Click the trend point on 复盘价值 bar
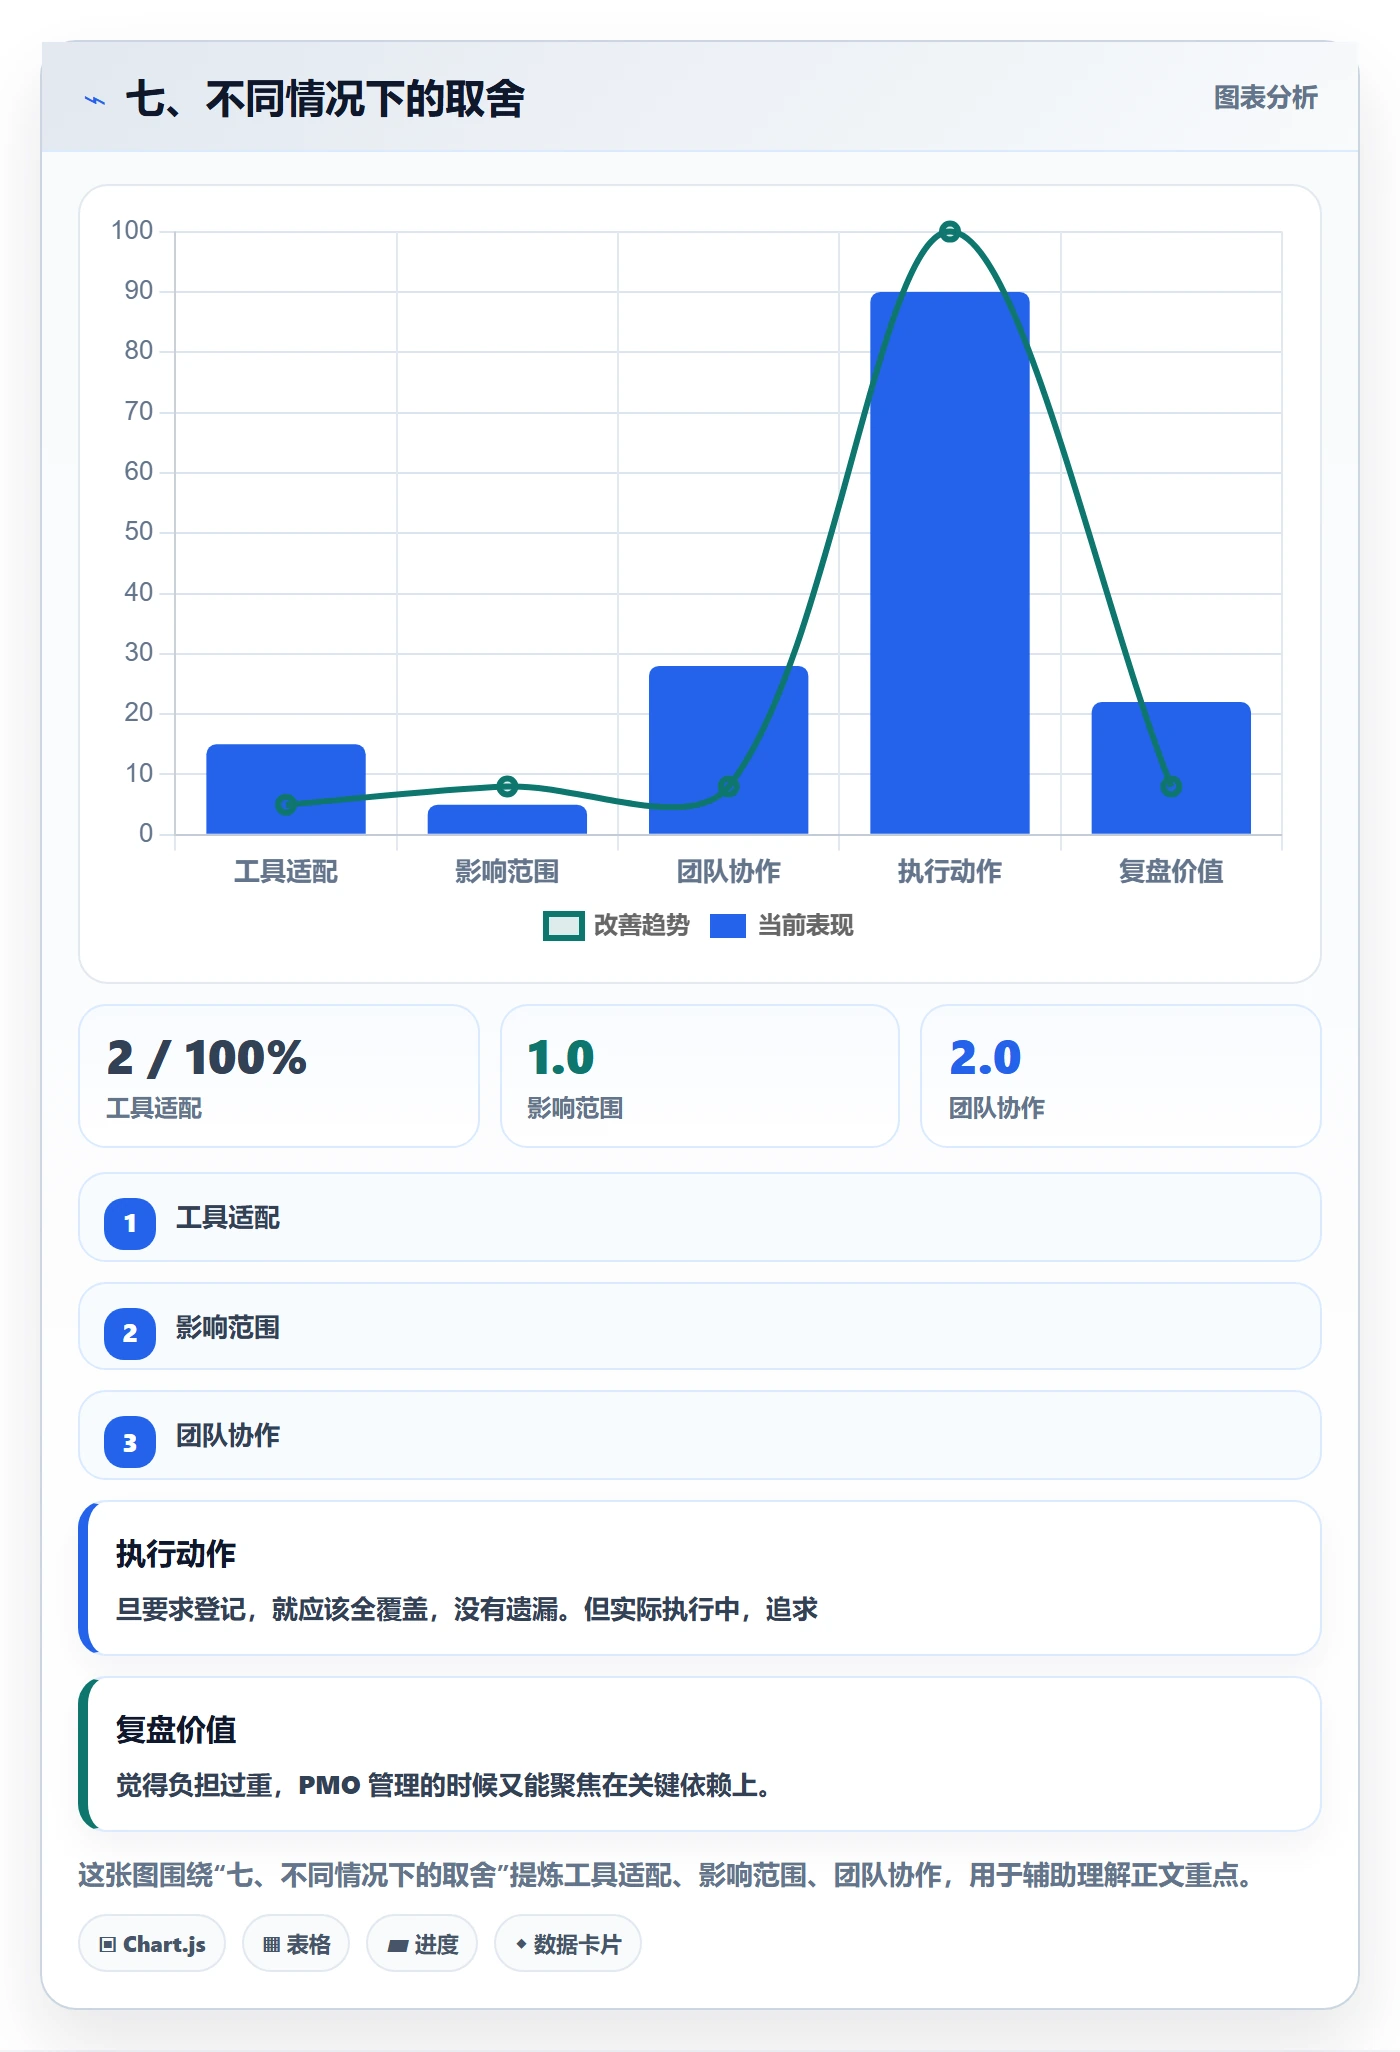The height and width of the screenshot is (2052, 1400). (1171, 787)
